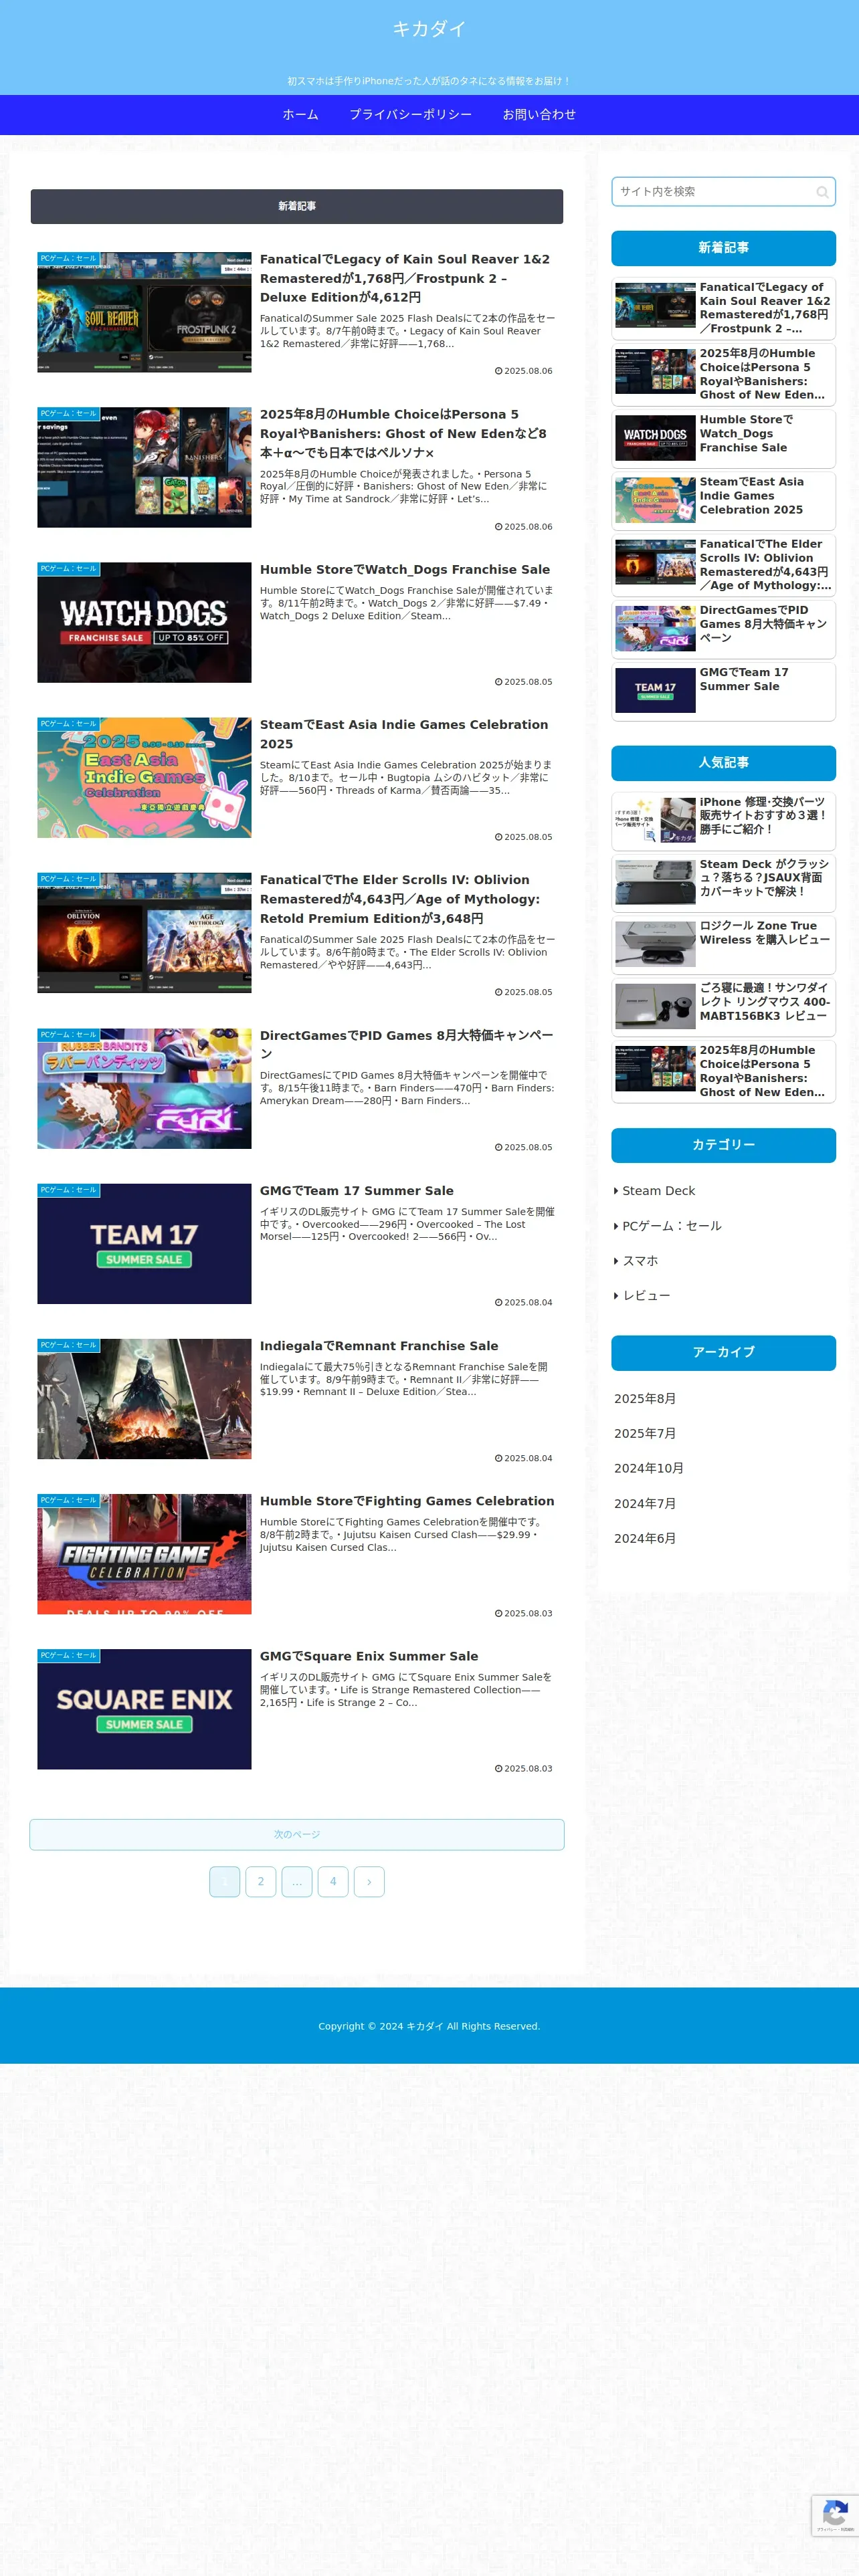Screen dimensions: 859x2576
Task: Click the current page 1 pagination button
Action: [225, 1881]
